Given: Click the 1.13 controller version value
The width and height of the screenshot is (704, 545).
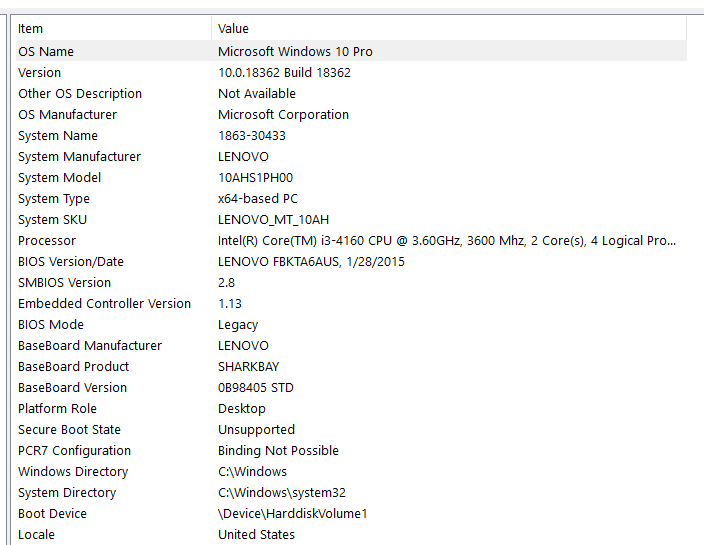Looking at the screenshot, I should [x=230, y=303].
